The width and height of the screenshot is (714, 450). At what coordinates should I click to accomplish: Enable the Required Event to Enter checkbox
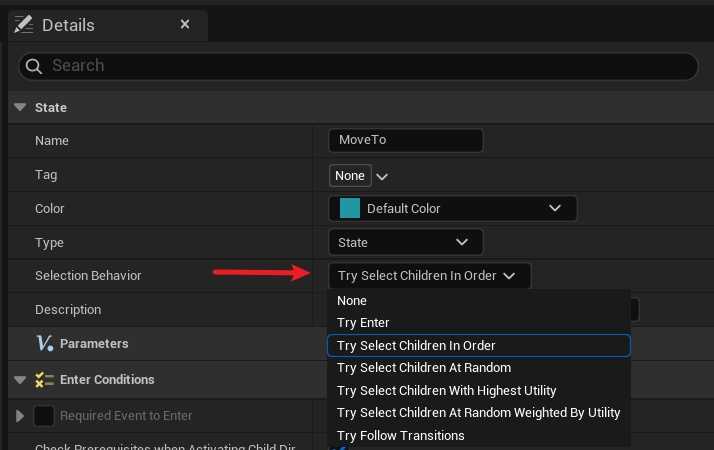[44, 415]
